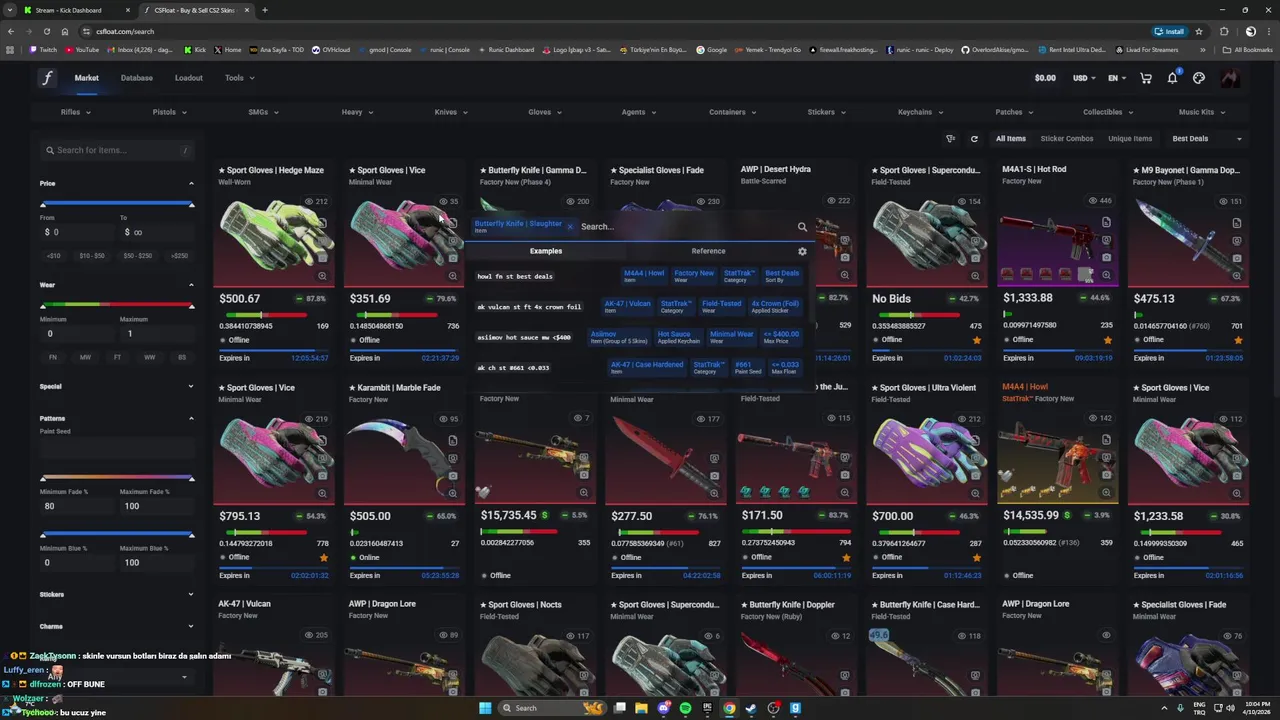The height and width of the screenshot is (720, 1280).
Task: Open the Stickers category dropdown
Action: (826, 112)
